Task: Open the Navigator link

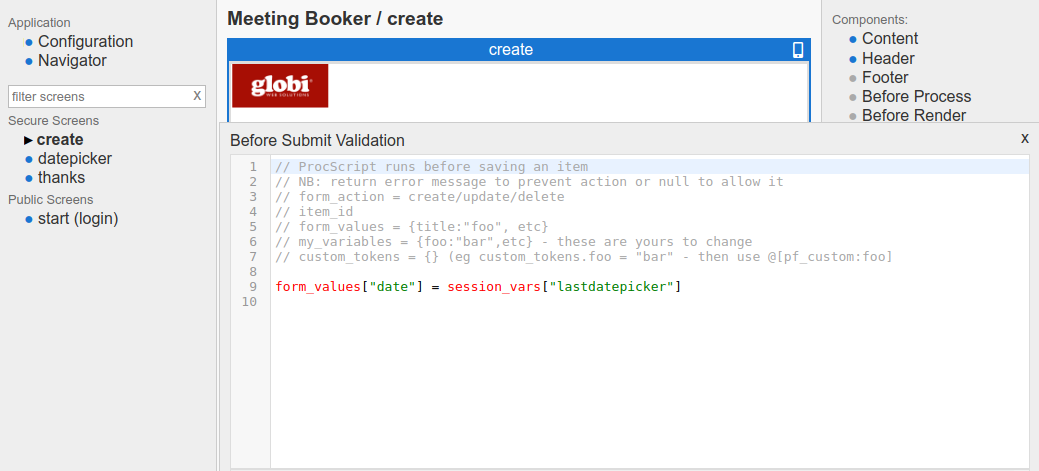Action: [x=72, y=60]
